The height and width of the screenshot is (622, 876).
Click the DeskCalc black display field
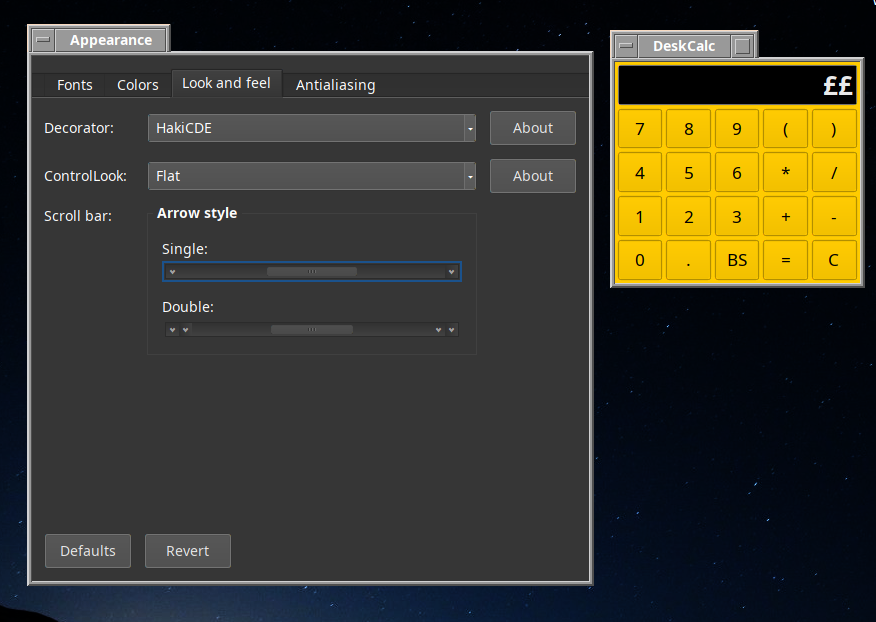coord(737,86)
